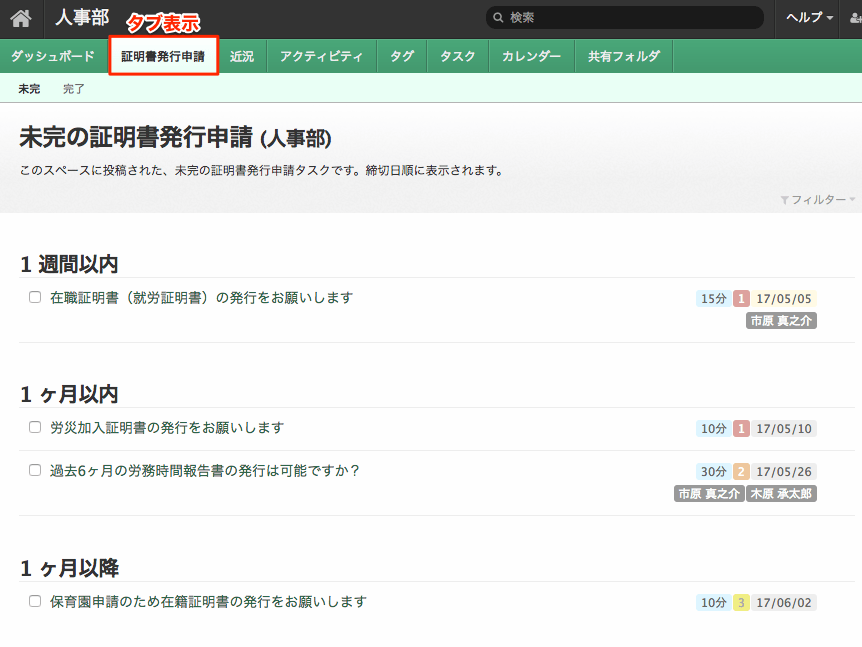The width and height of the screenshot is (862, 647).
Task: Click the red priority 1 badge beside 17/05/10
Action: 741,428
